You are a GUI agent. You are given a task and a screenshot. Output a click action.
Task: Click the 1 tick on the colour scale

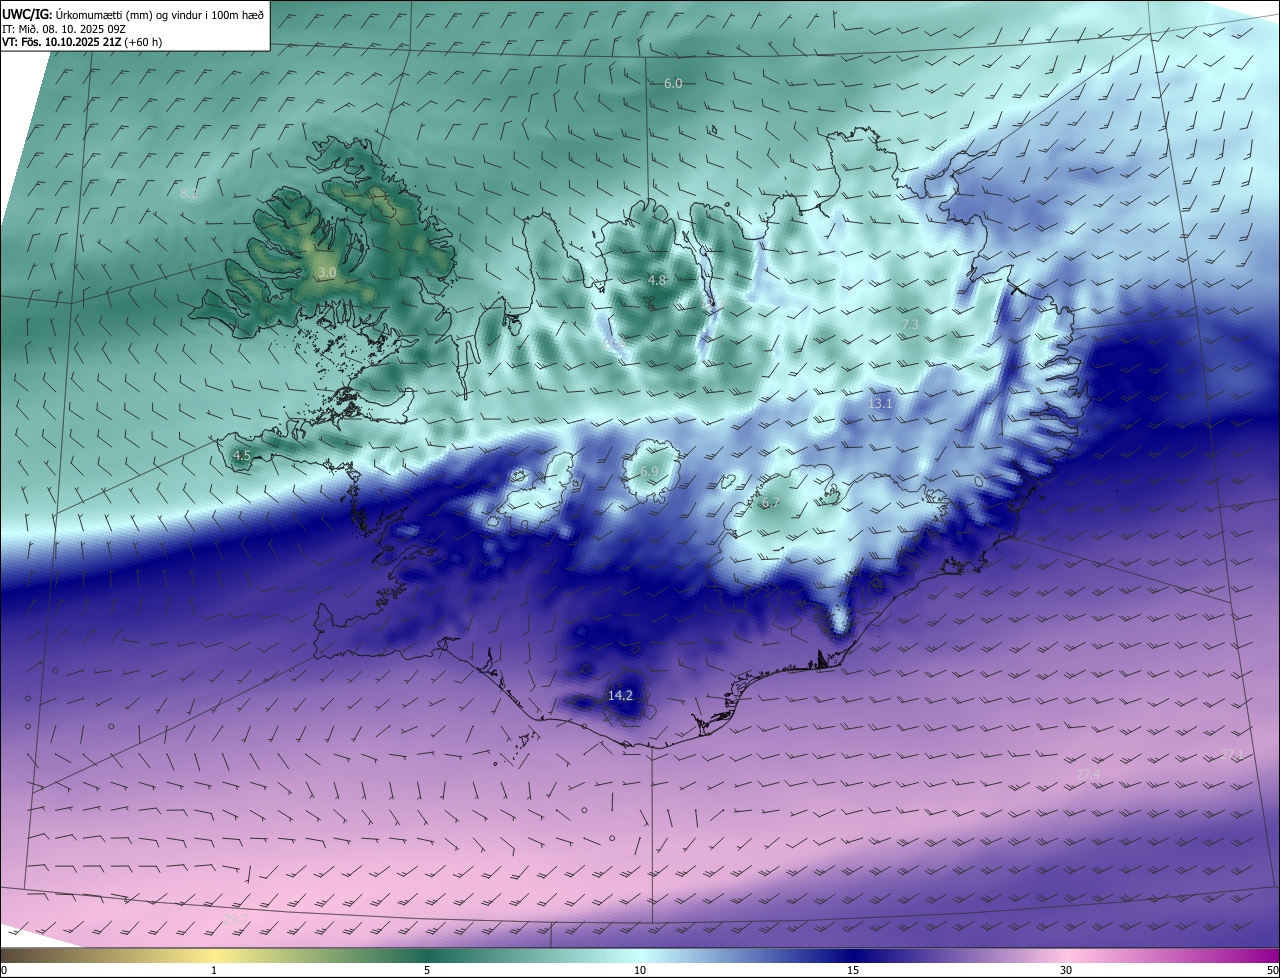click(214, 970)
